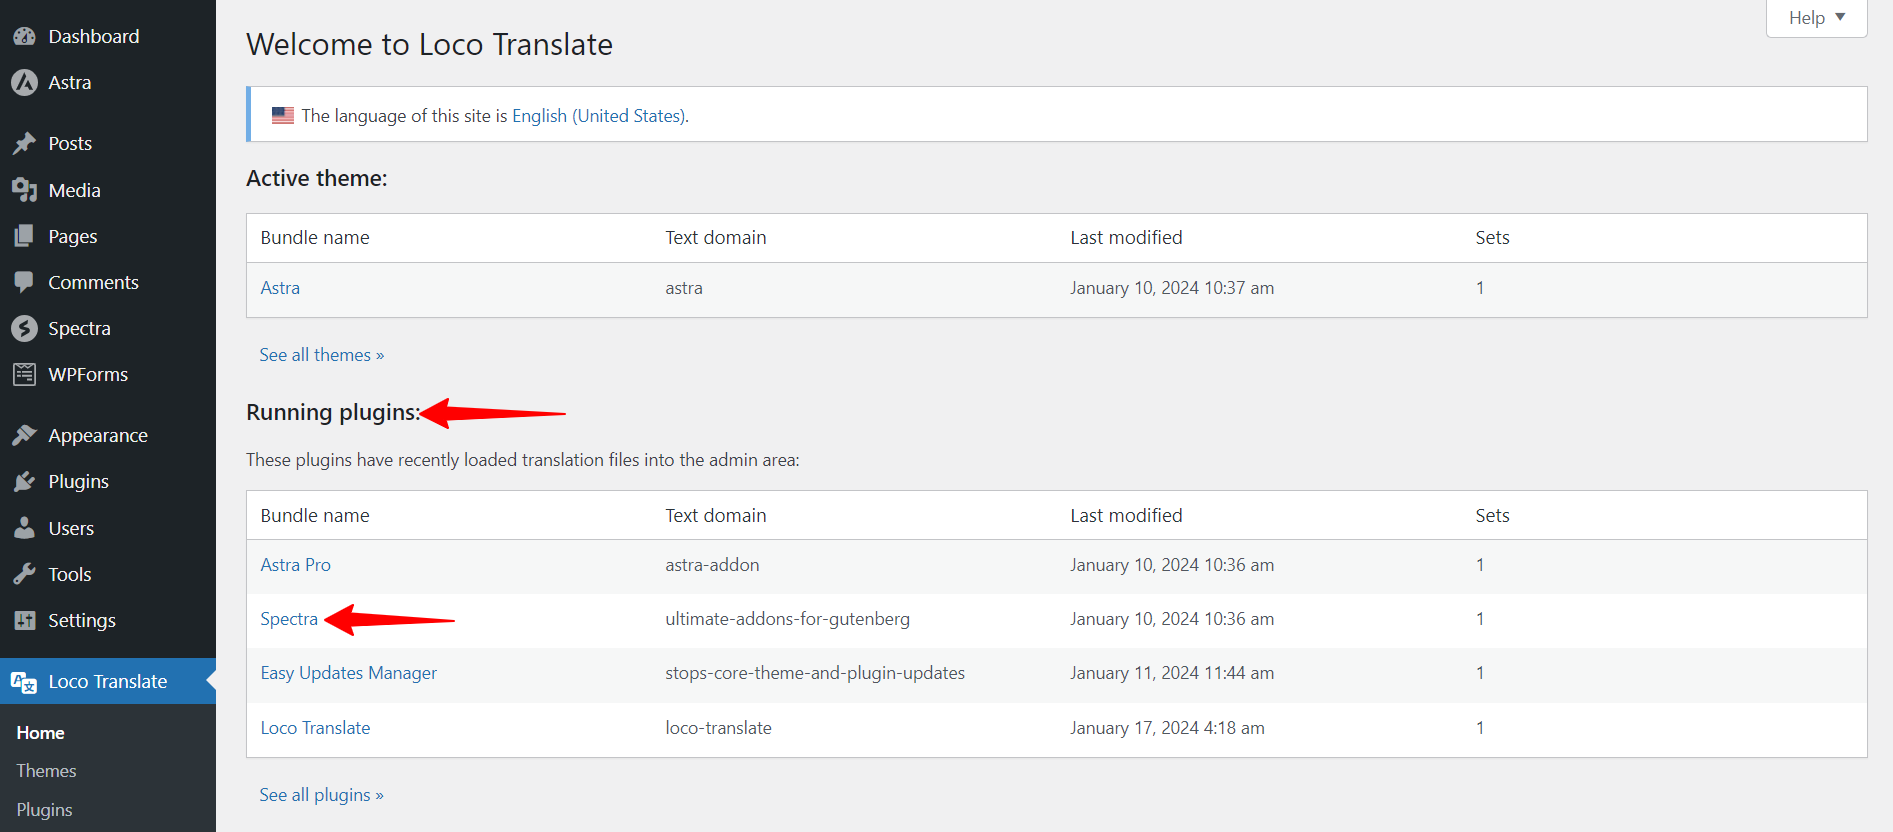Go to Themes under Loco Translate
The image size is (1893, 832).
pyautogui.click(x=46, y=771)
